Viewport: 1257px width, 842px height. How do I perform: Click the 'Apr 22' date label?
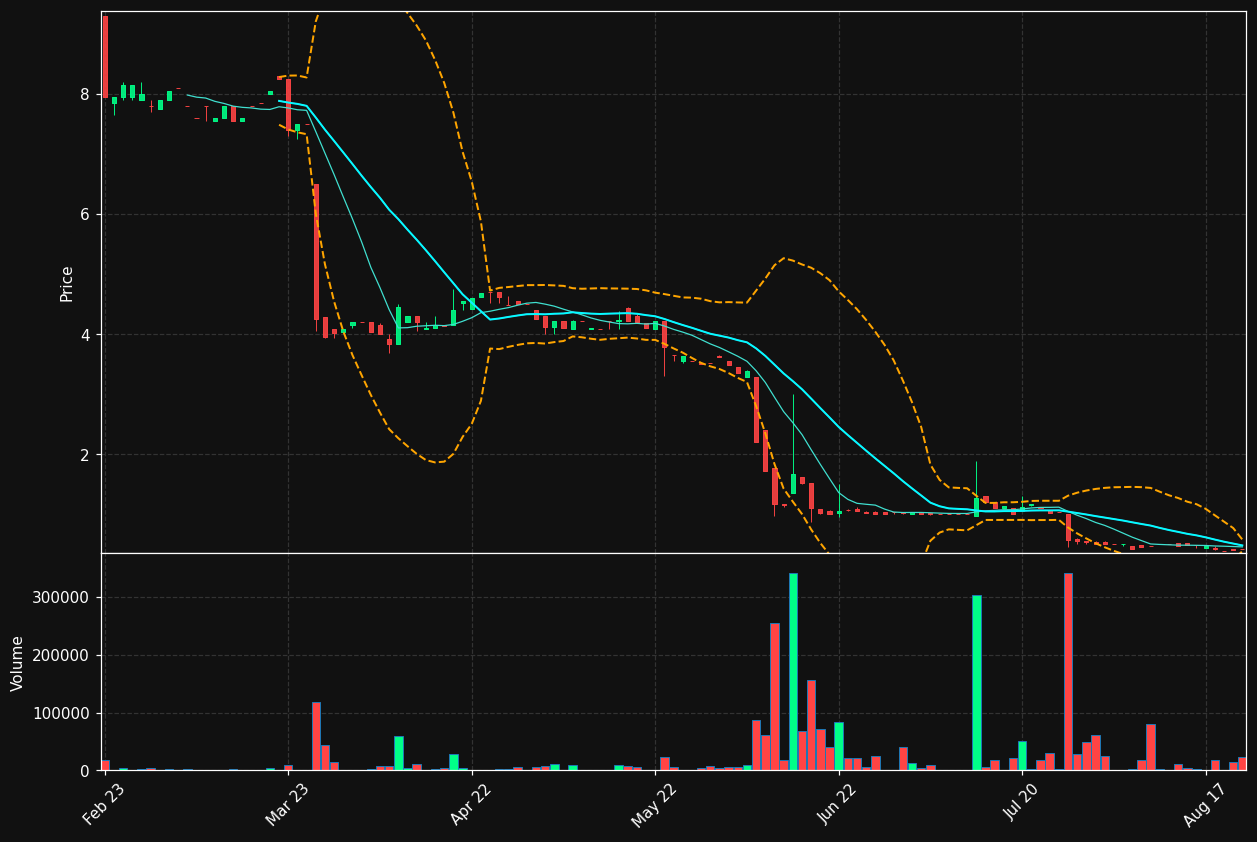coord(471,805)
